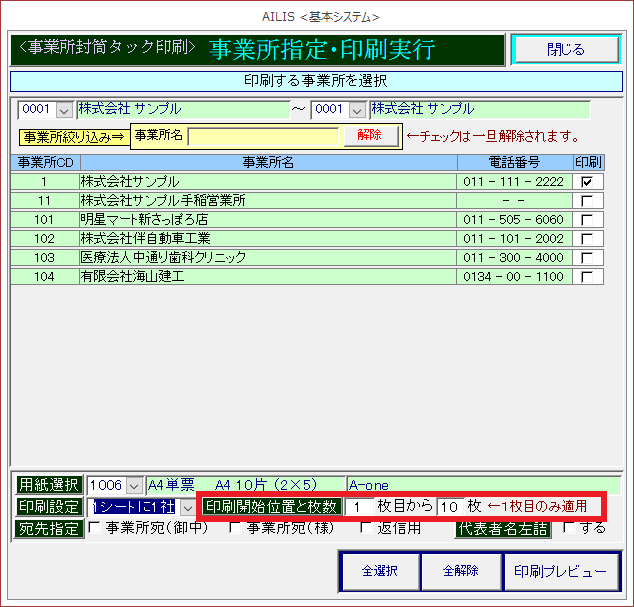Image resolution: width=634 pixels, height=607 pixels.
Task: Select the 医療法人中通り歯科クリニック row
Action: point(268,258)
